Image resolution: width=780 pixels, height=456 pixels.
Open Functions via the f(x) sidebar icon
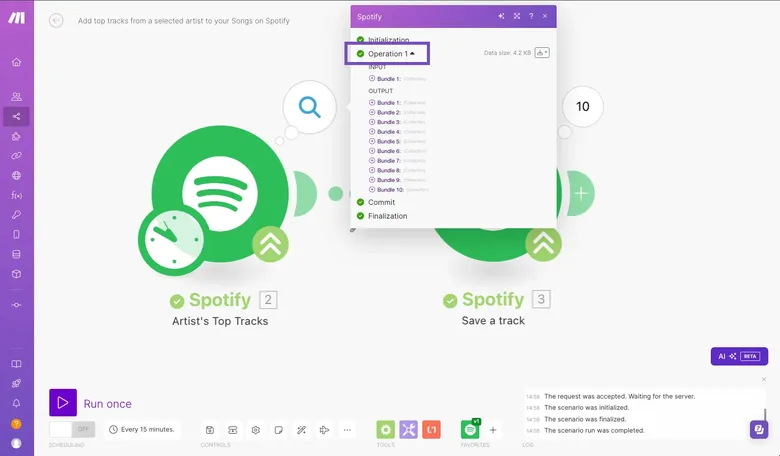(x=16, y=195)
